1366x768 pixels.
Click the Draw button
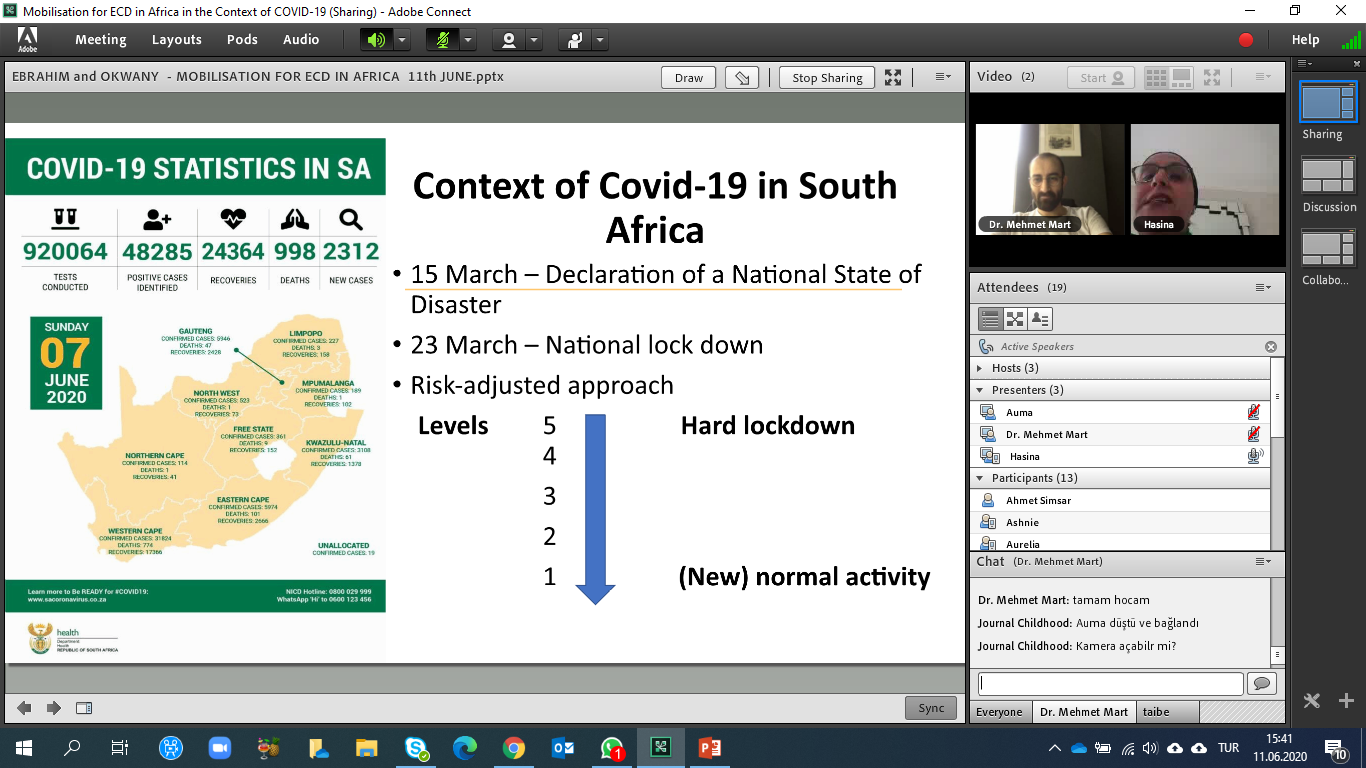(688, 78)
